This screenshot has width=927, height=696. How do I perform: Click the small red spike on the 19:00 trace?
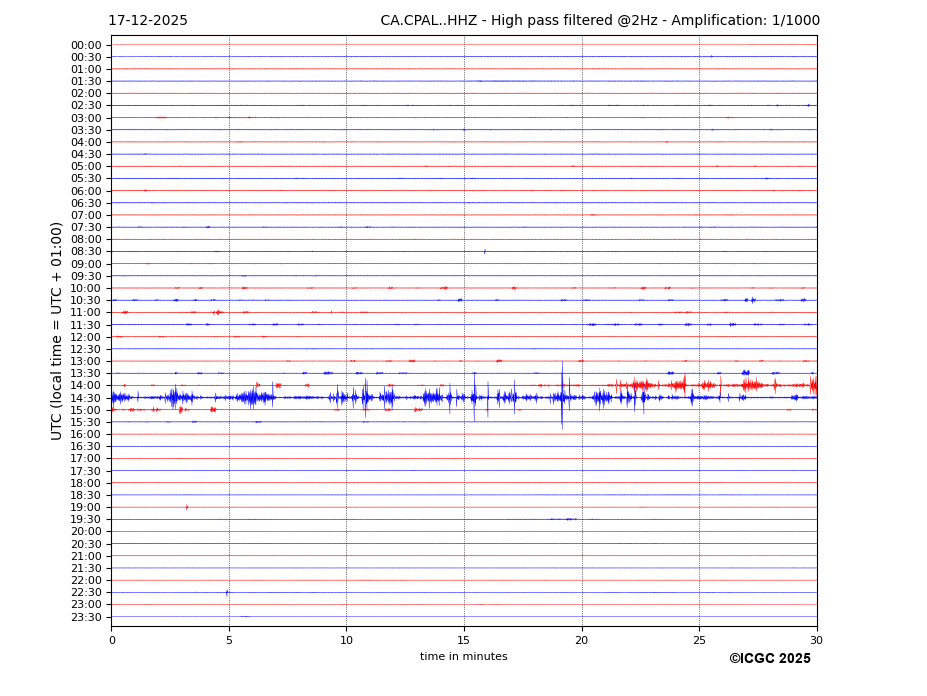pos(186,507)
